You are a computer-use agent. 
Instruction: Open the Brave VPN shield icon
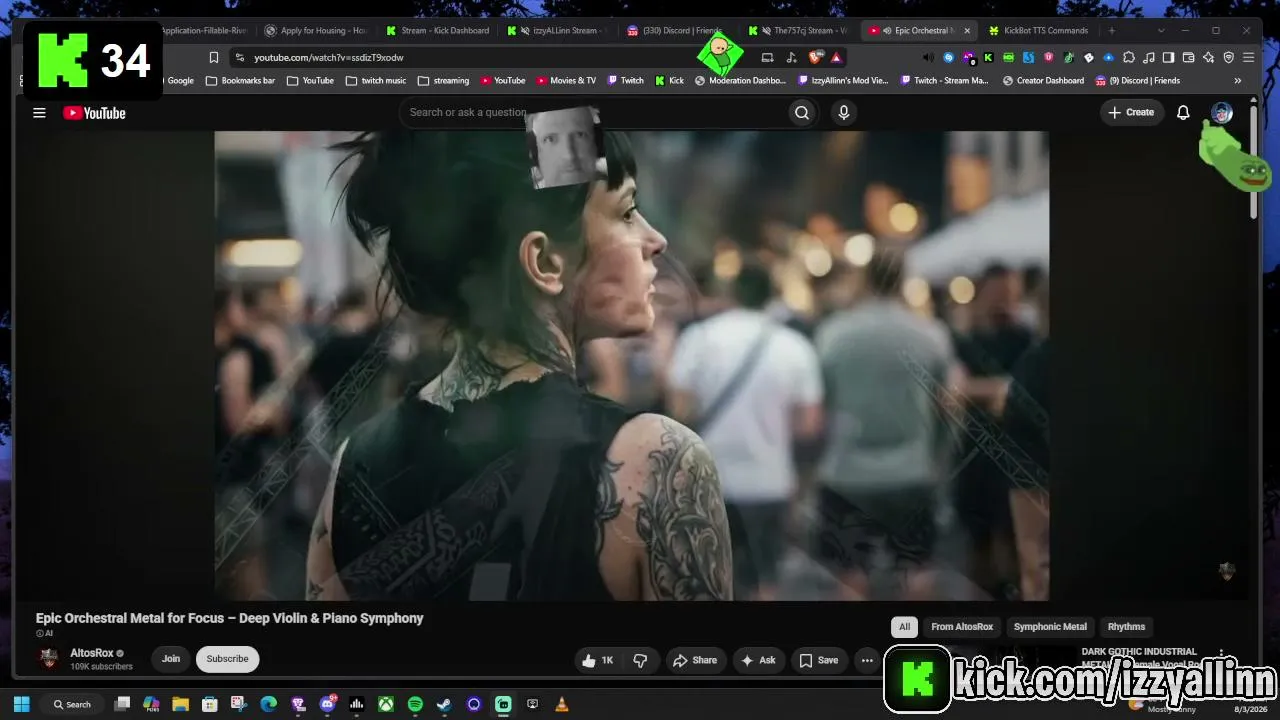tap(1229, 58)
